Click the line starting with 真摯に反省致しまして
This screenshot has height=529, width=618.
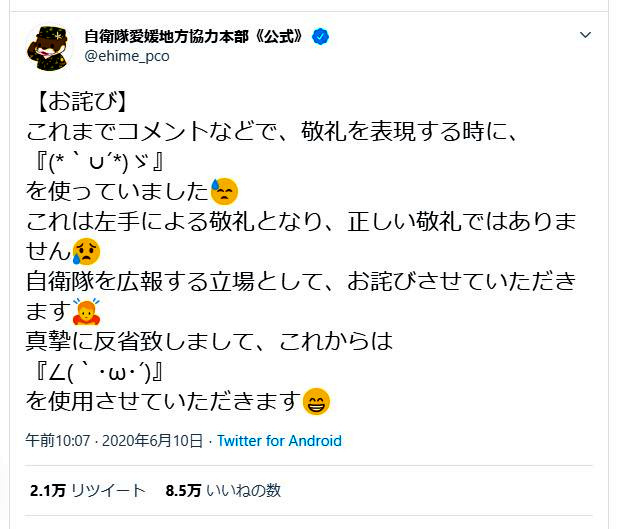point(210,341)
